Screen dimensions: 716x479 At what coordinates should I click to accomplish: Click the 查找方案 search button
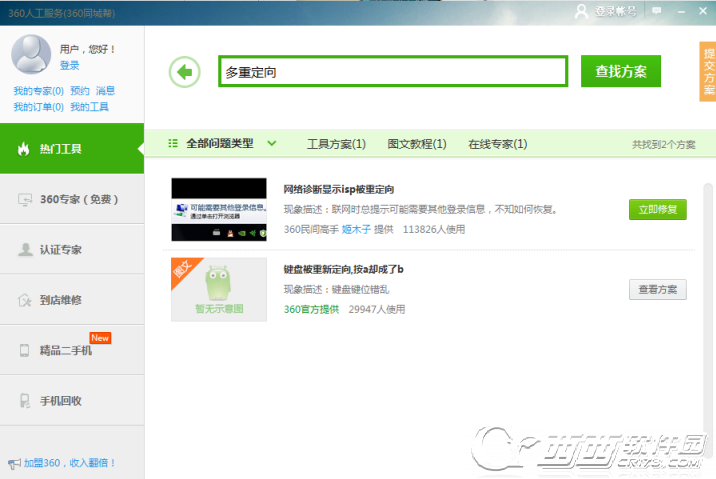(621, 71)
